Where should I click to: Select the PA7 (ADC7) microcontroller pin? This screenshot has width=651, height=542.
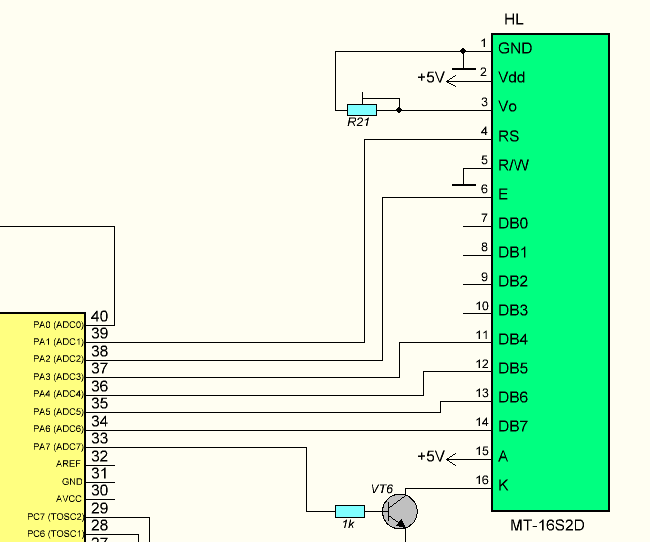coord(58,446)
